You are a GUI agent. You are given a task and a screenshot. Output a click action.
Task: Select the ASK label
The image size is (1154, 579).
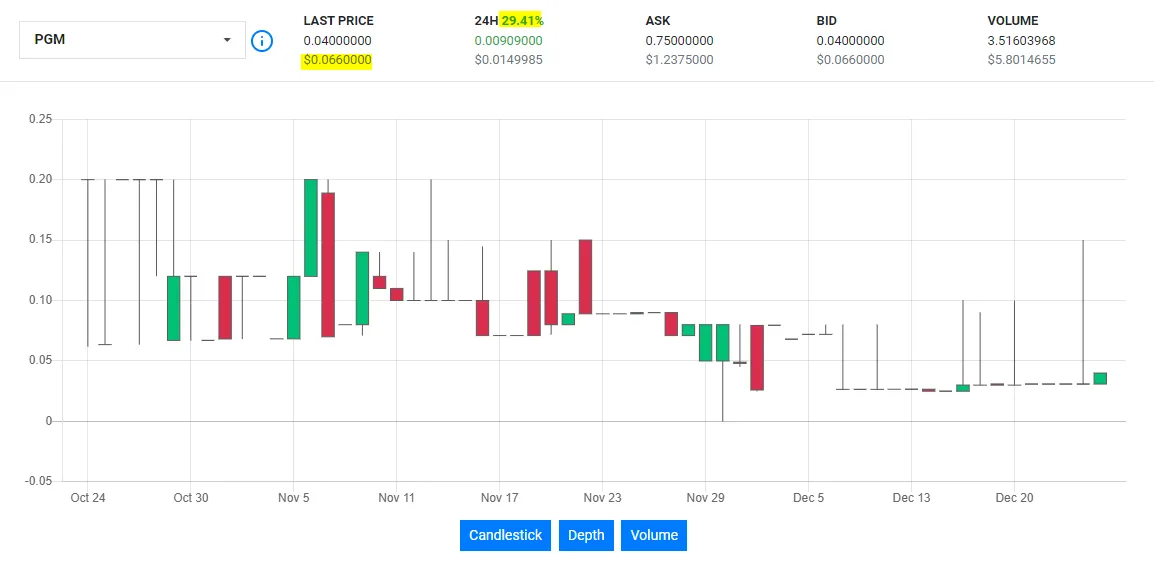pyautogui.click(x=657, y=21)
